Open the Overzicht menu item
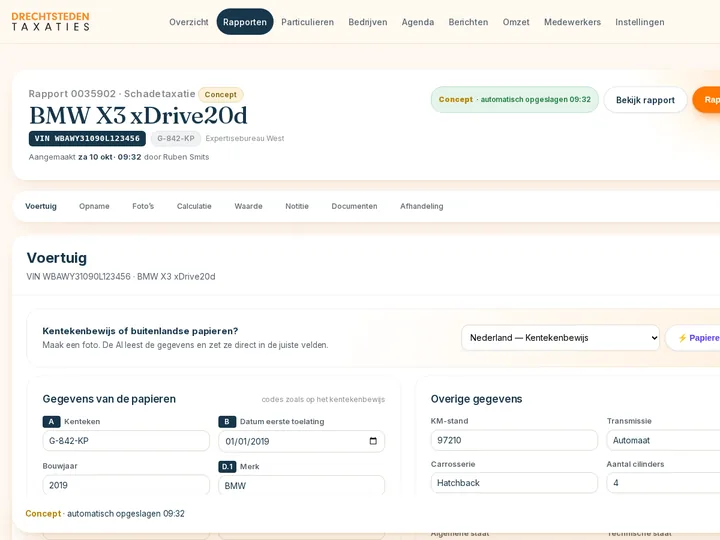The width and height of the screenshot is (720, 540). (189, 22)
